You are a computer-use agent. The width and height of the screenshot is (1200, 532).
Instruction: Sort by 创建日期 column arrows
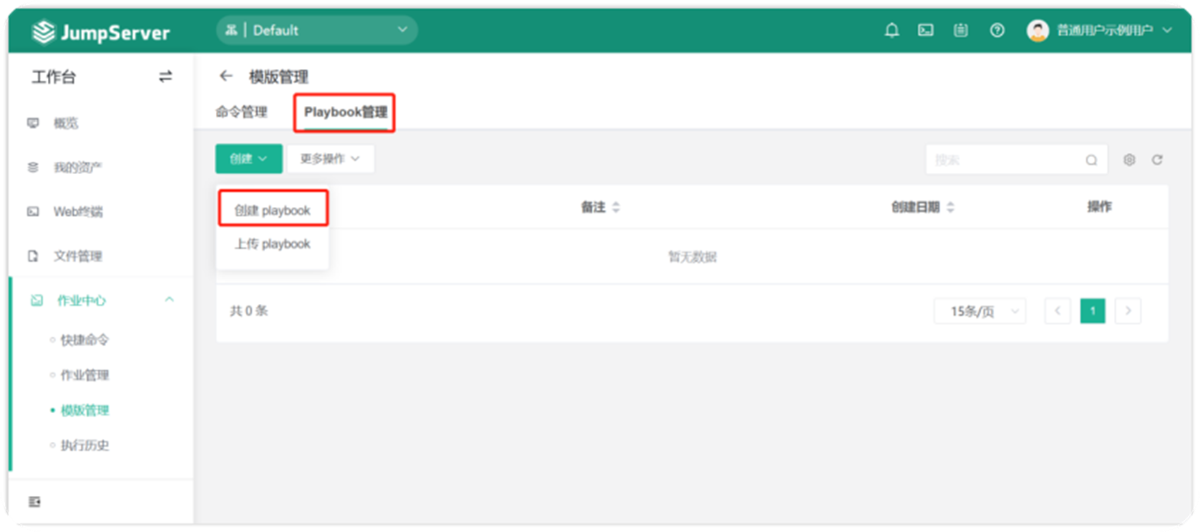(x=950, y=208)
